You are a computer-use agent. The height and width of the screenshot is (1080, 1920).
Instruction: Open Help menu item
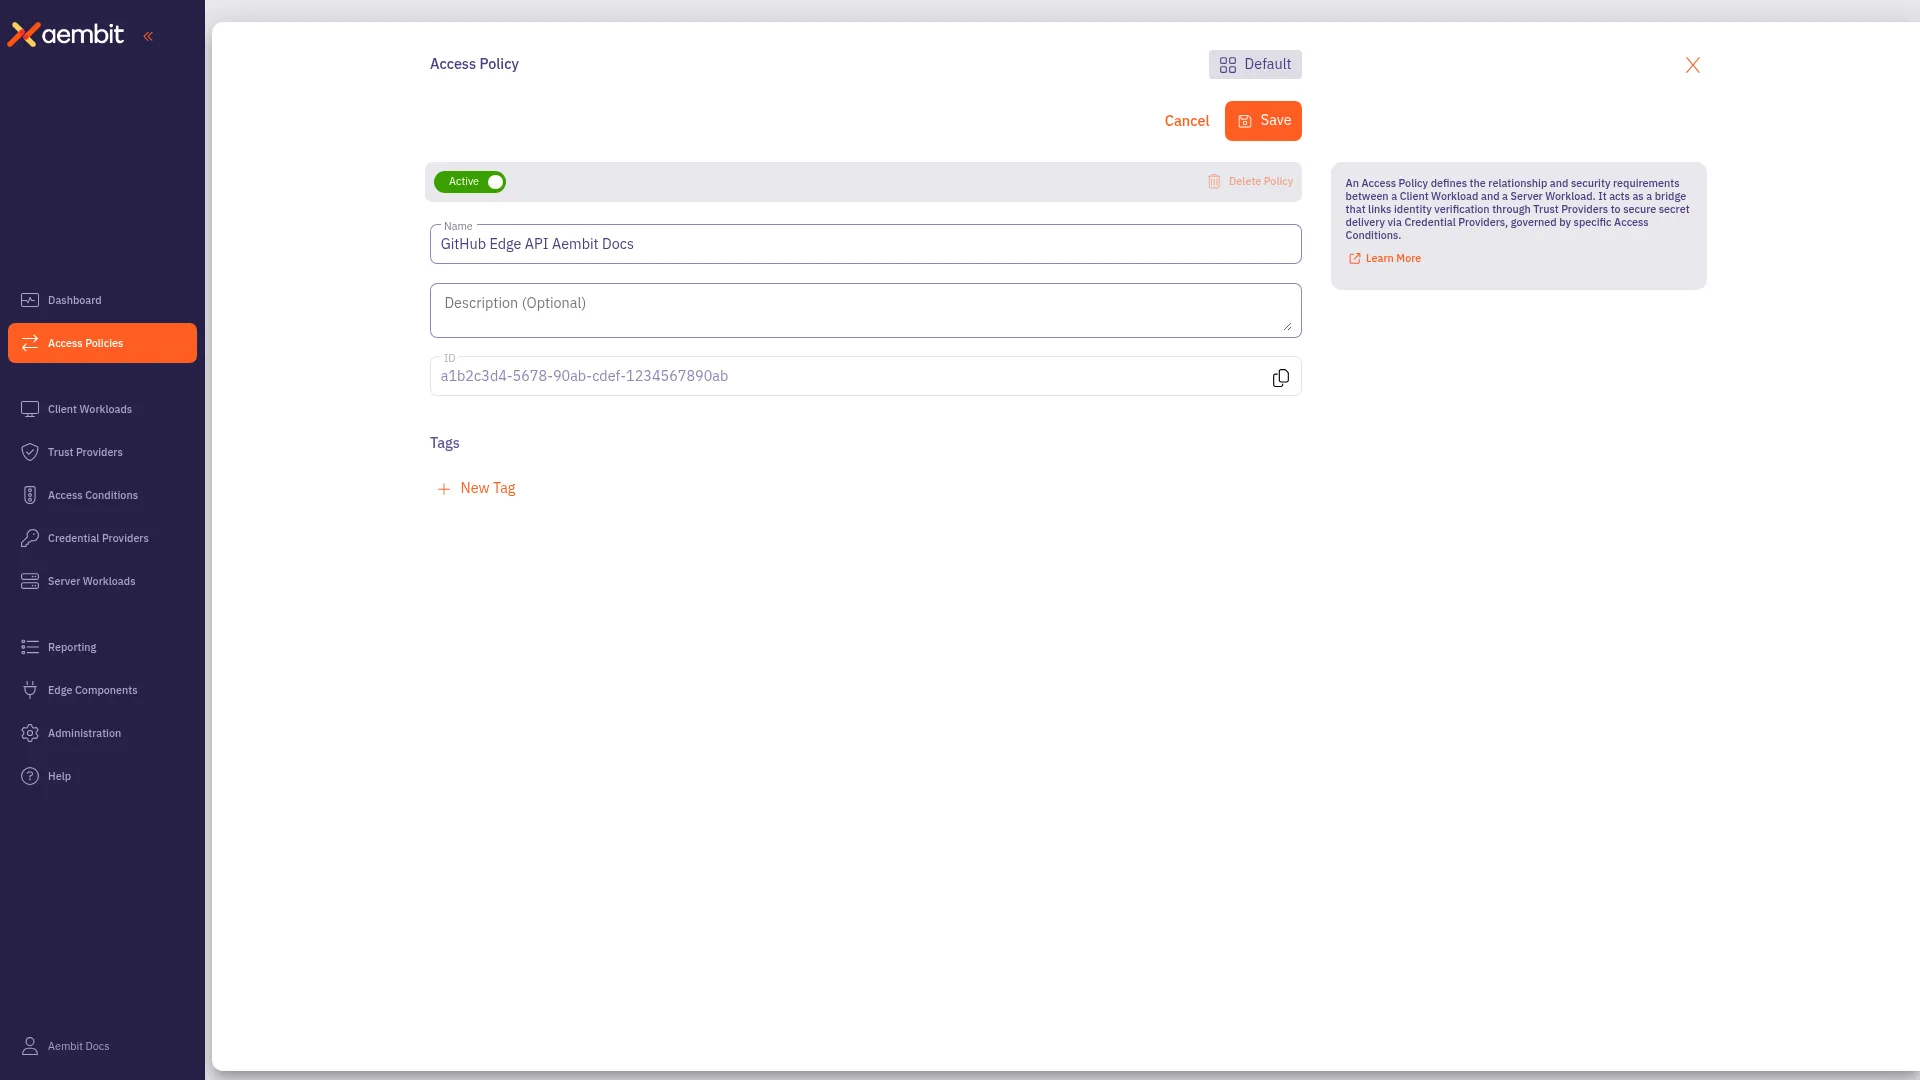point(102,776)
